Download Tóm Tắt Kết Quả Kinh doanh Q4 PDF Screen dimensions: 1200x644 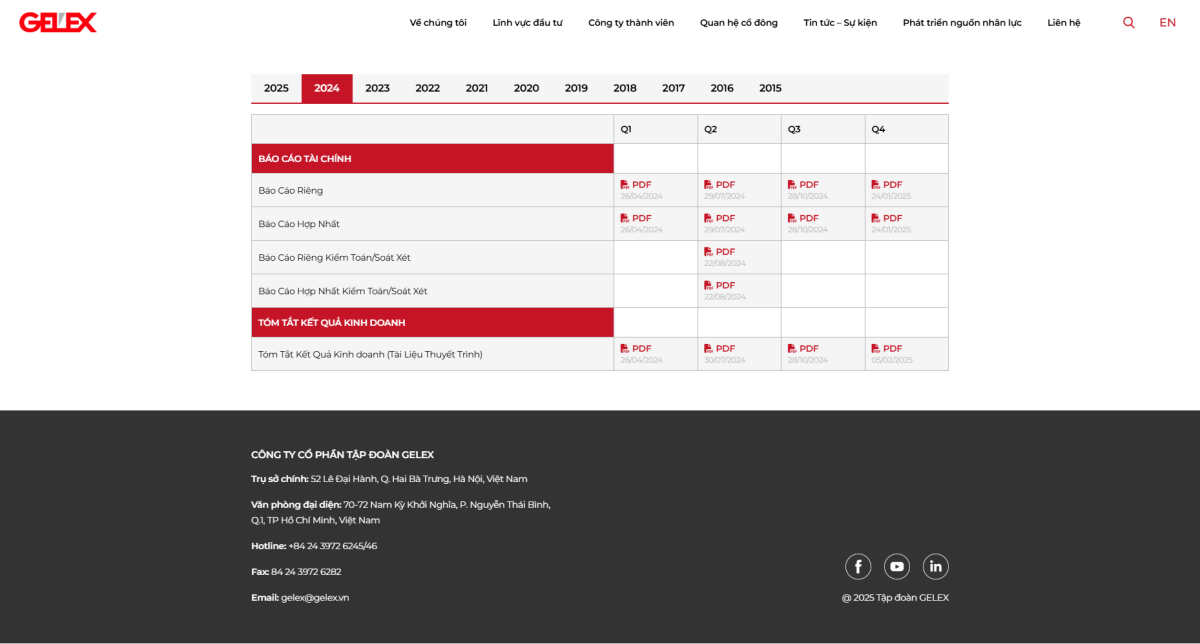887,349
